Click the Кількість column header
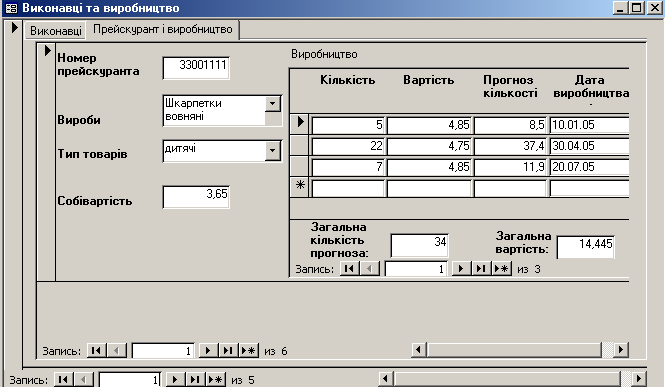 [347, 80]
